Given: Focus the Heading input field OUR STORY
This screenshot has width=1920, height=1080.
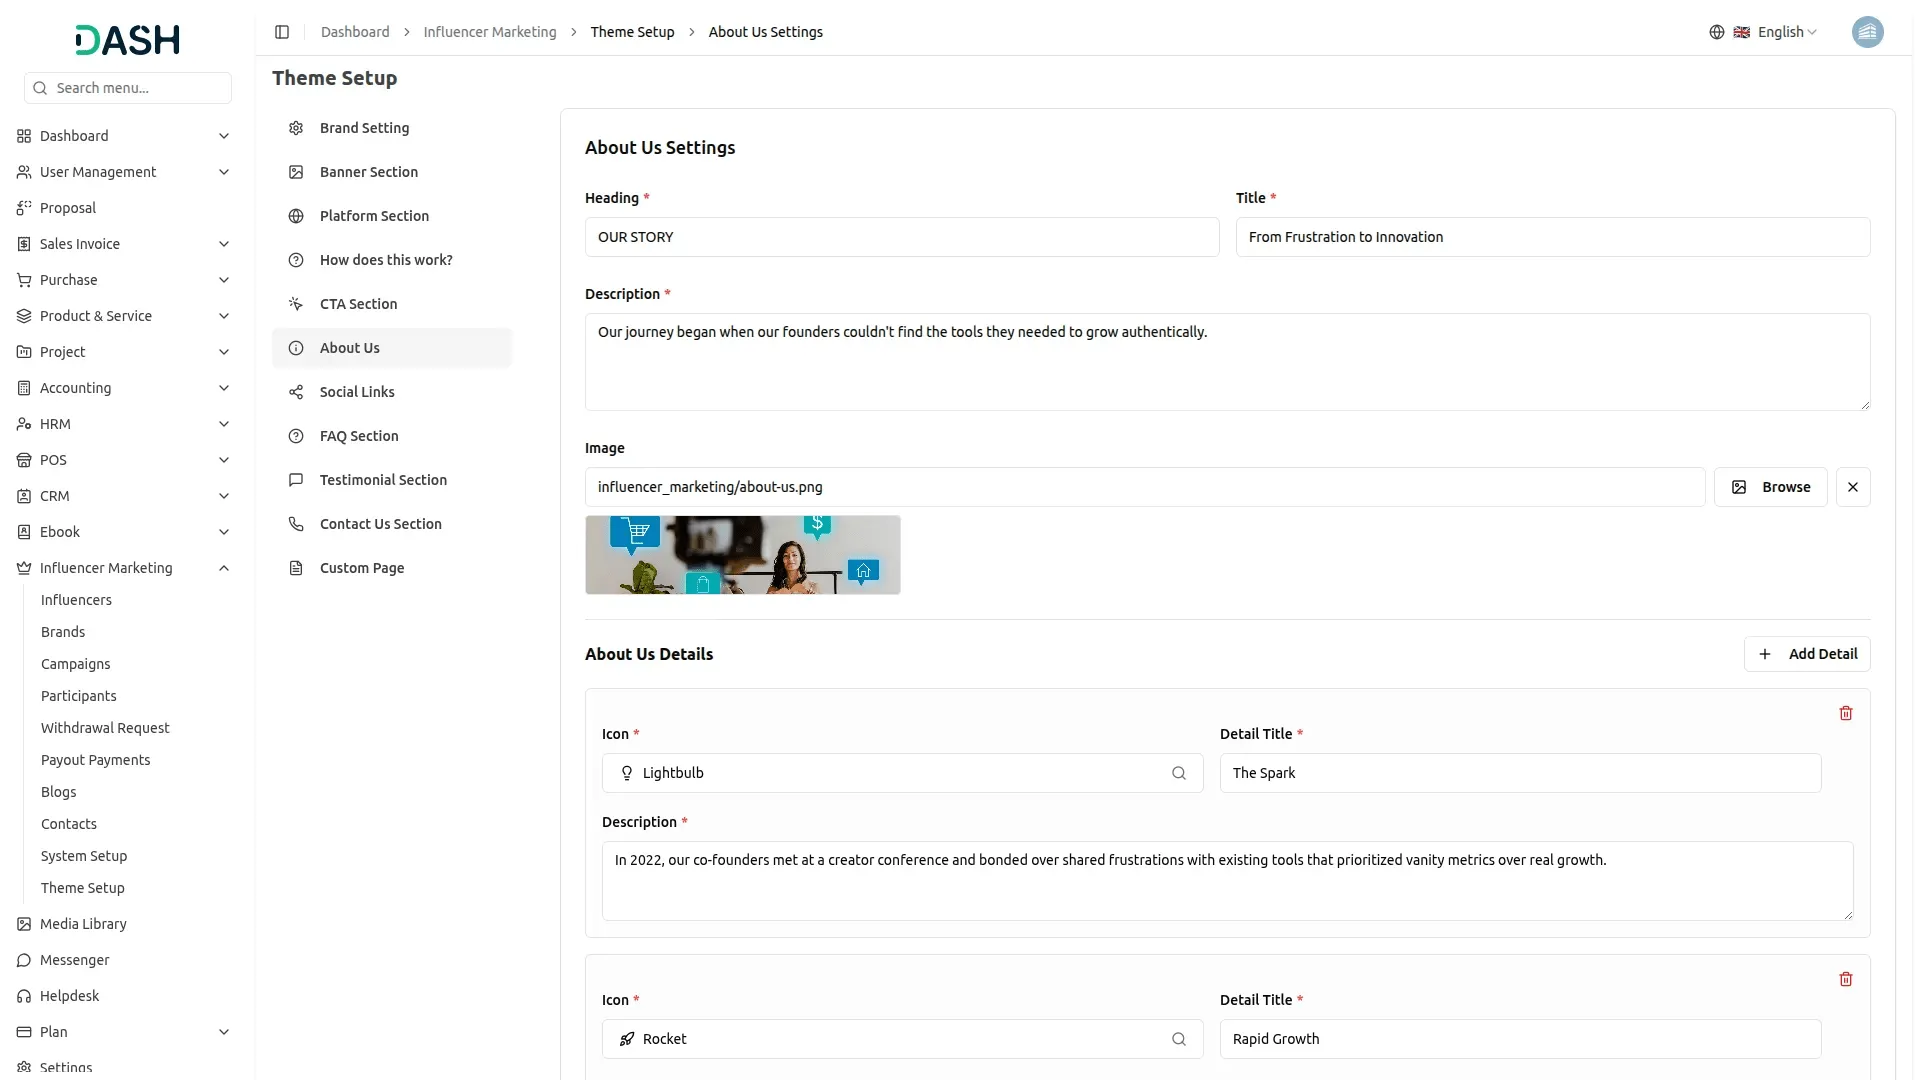Looking at the screenshot, I should click(901, 237).
